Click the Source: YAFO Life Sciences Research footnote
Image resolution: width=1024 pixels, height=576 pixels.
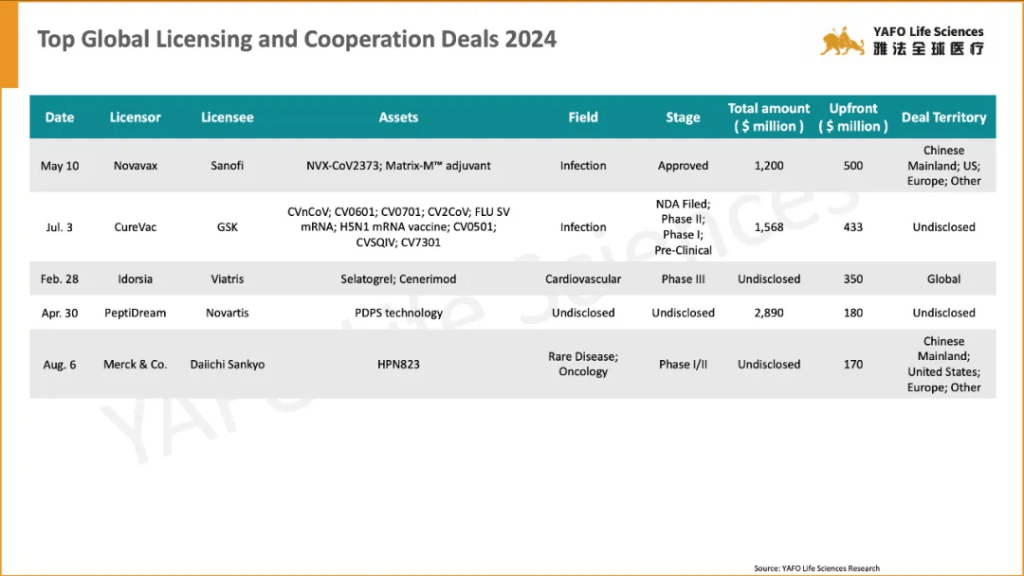817,568
